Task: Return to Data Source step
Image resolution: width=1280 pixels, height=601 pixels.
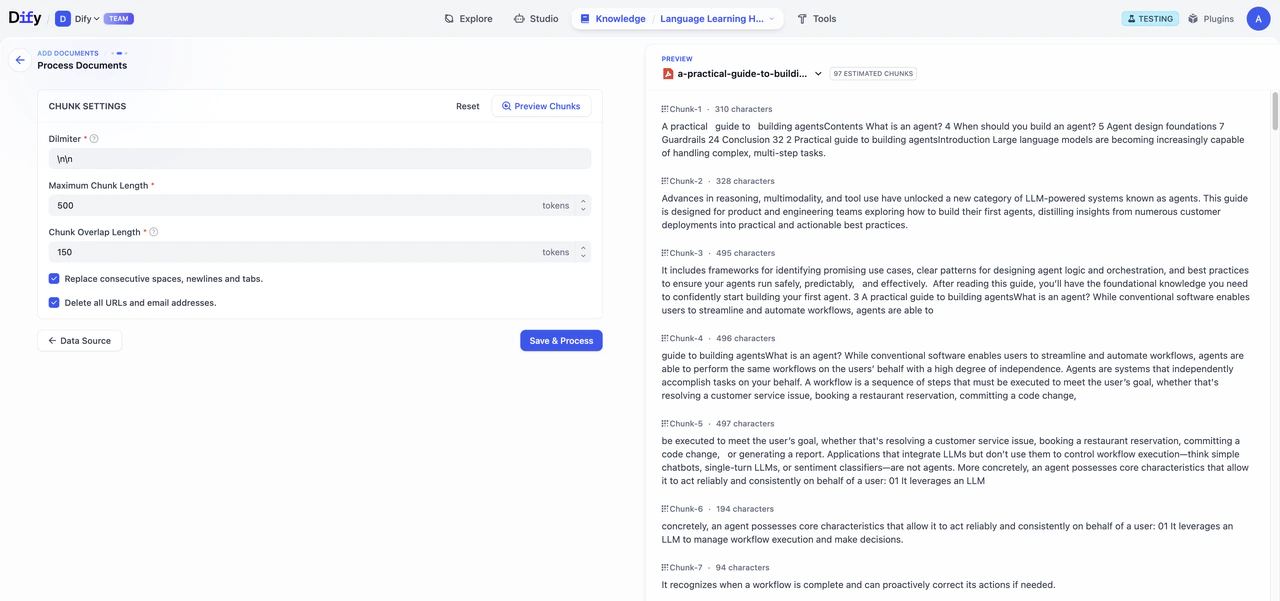Action: pos(80,341)
